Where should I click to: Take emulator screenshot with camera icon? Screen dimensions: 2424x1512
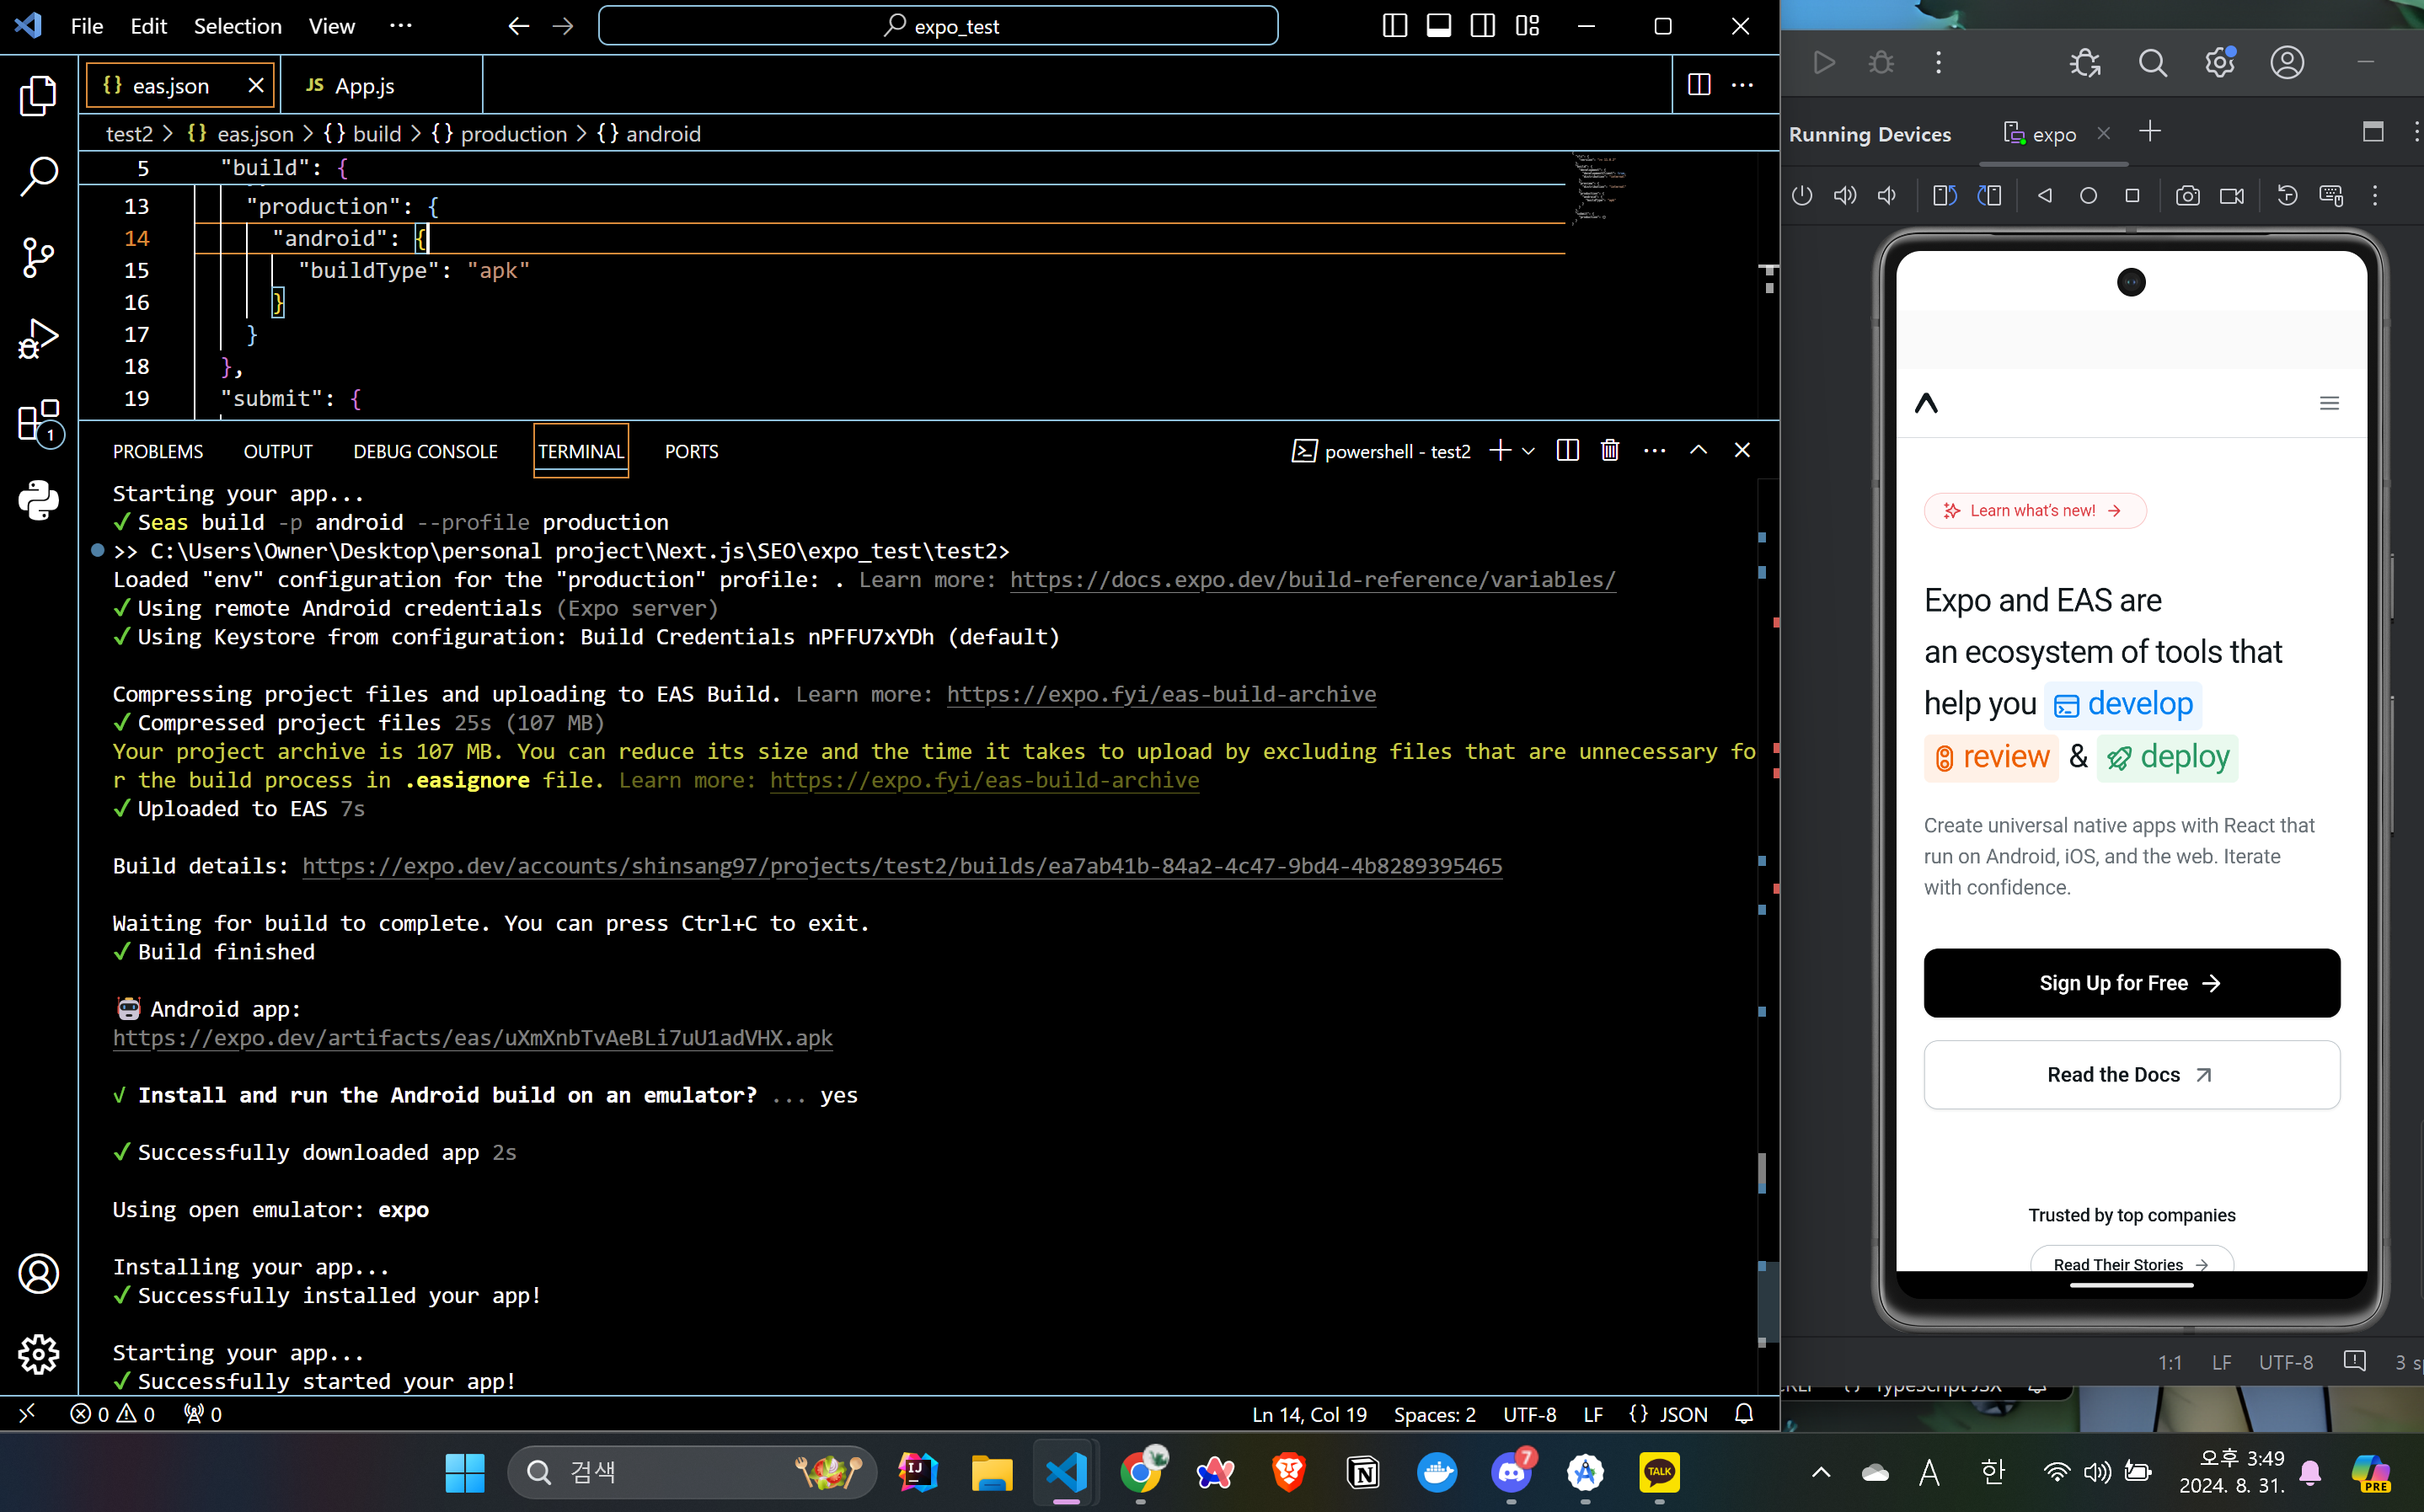point(2187,196)
